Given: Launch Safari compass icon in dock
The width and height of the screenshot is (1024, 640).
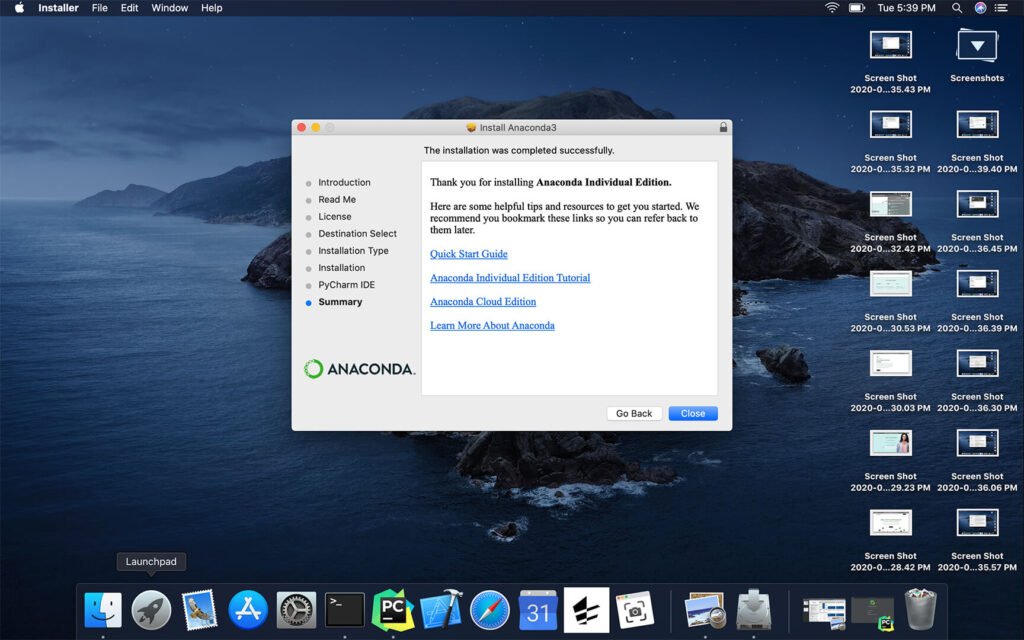Looking at the screenshot, I should pos(489,610).
